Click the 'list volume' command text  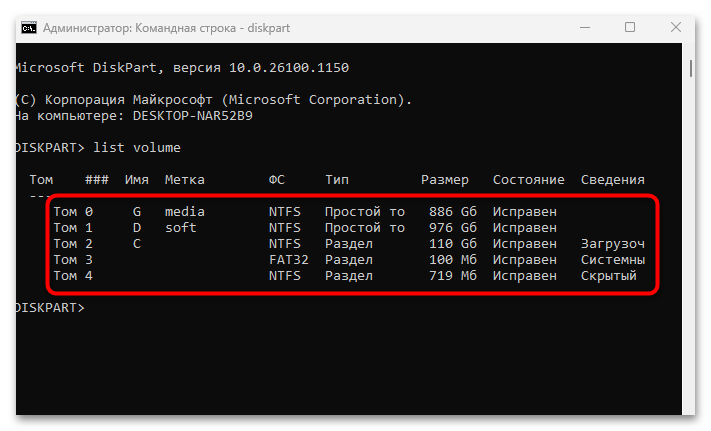[136, 148]
